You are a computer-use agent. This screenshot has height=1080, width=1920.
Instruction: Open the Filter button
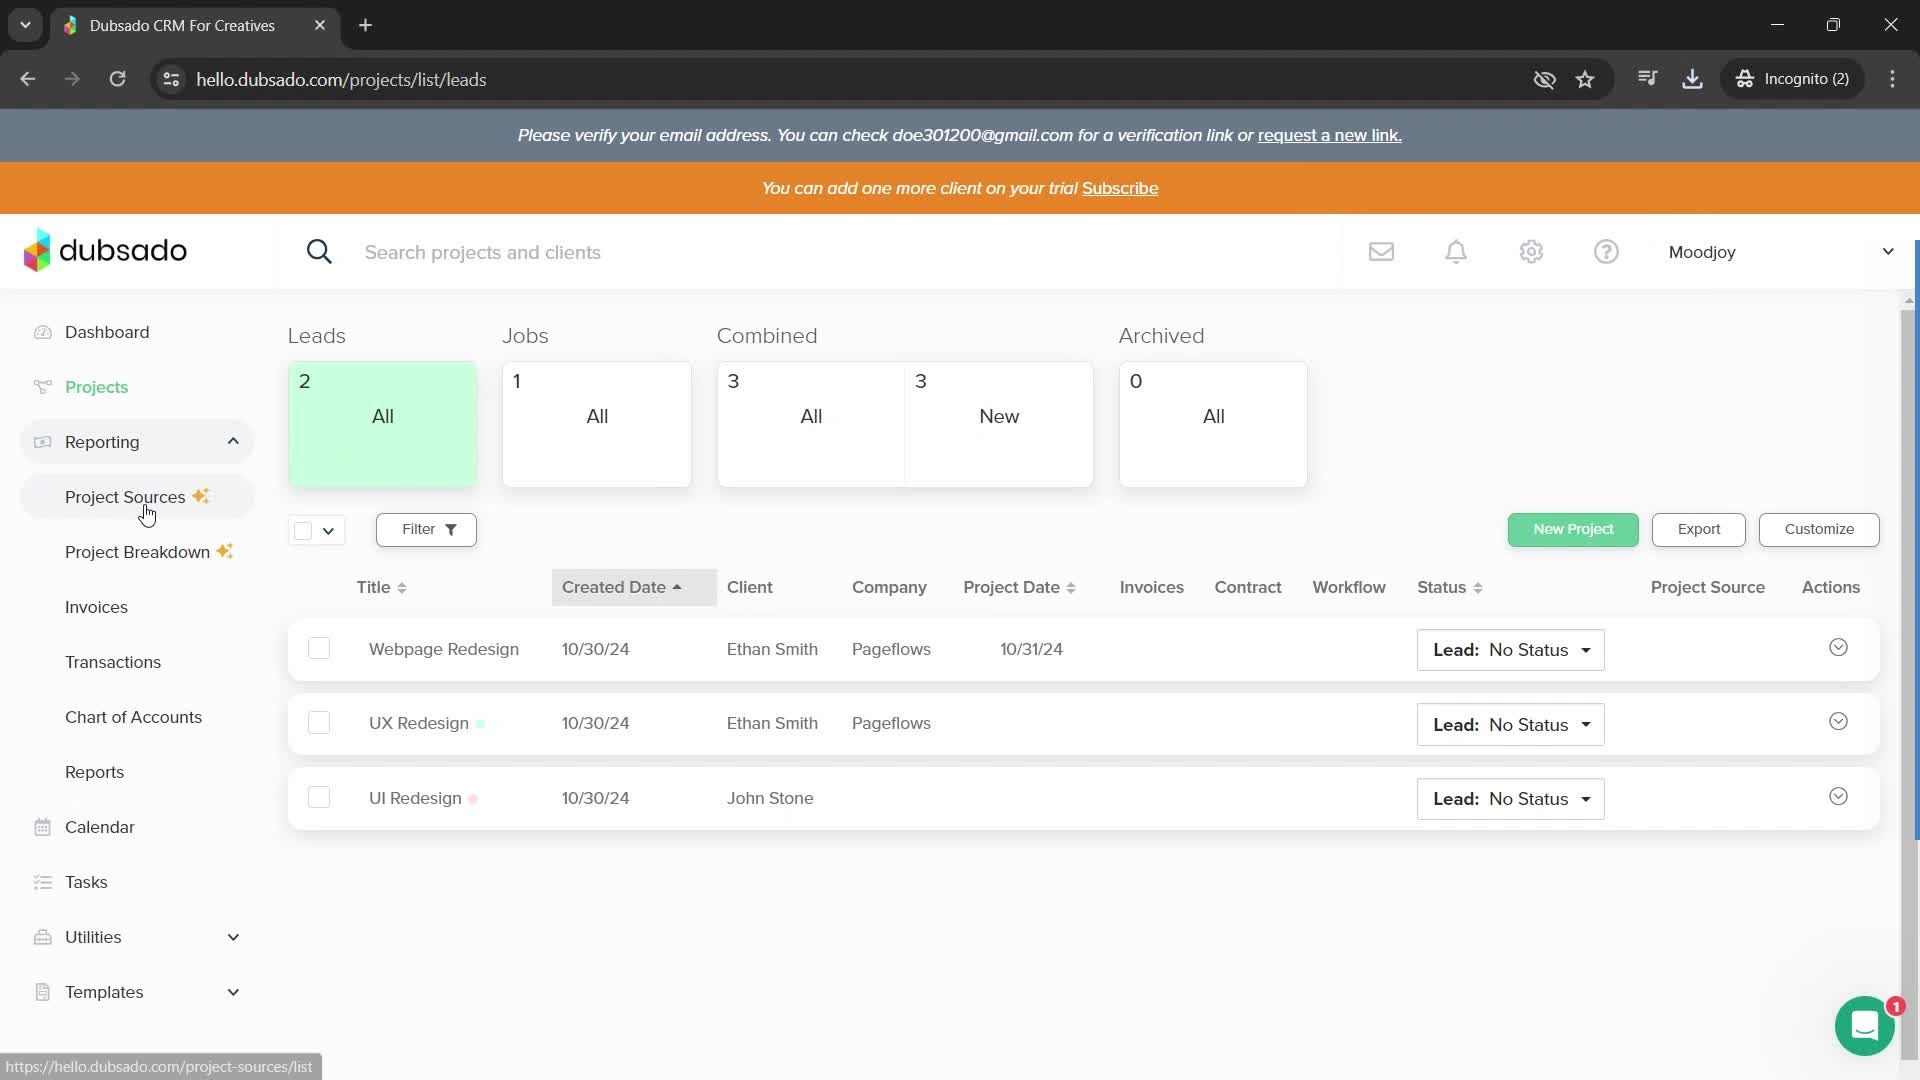click(426, 529)
